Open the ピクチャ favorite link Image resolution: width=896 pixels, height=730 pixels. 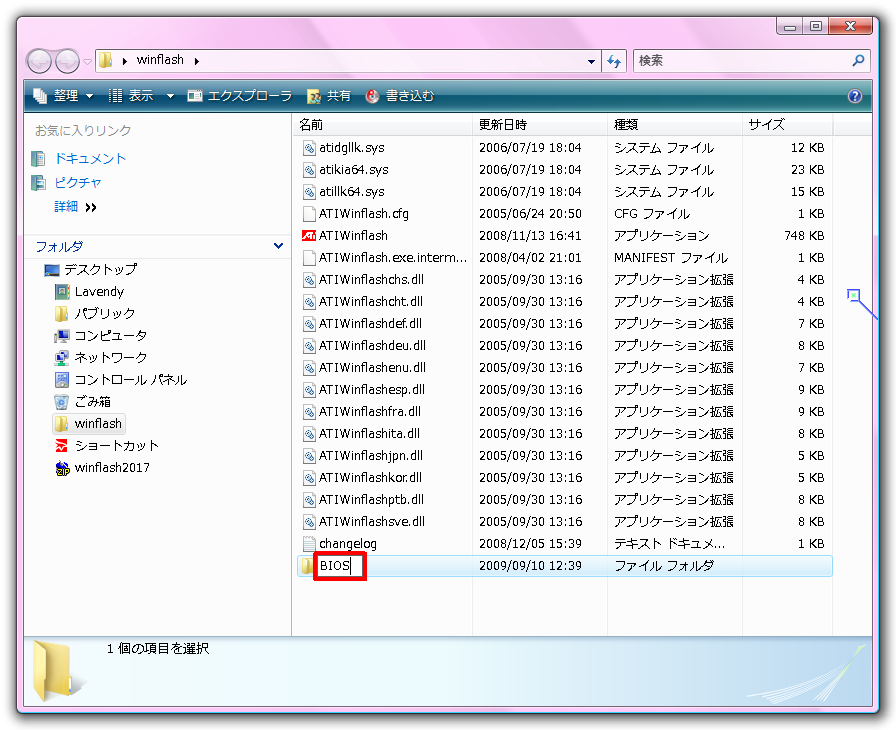78,183
